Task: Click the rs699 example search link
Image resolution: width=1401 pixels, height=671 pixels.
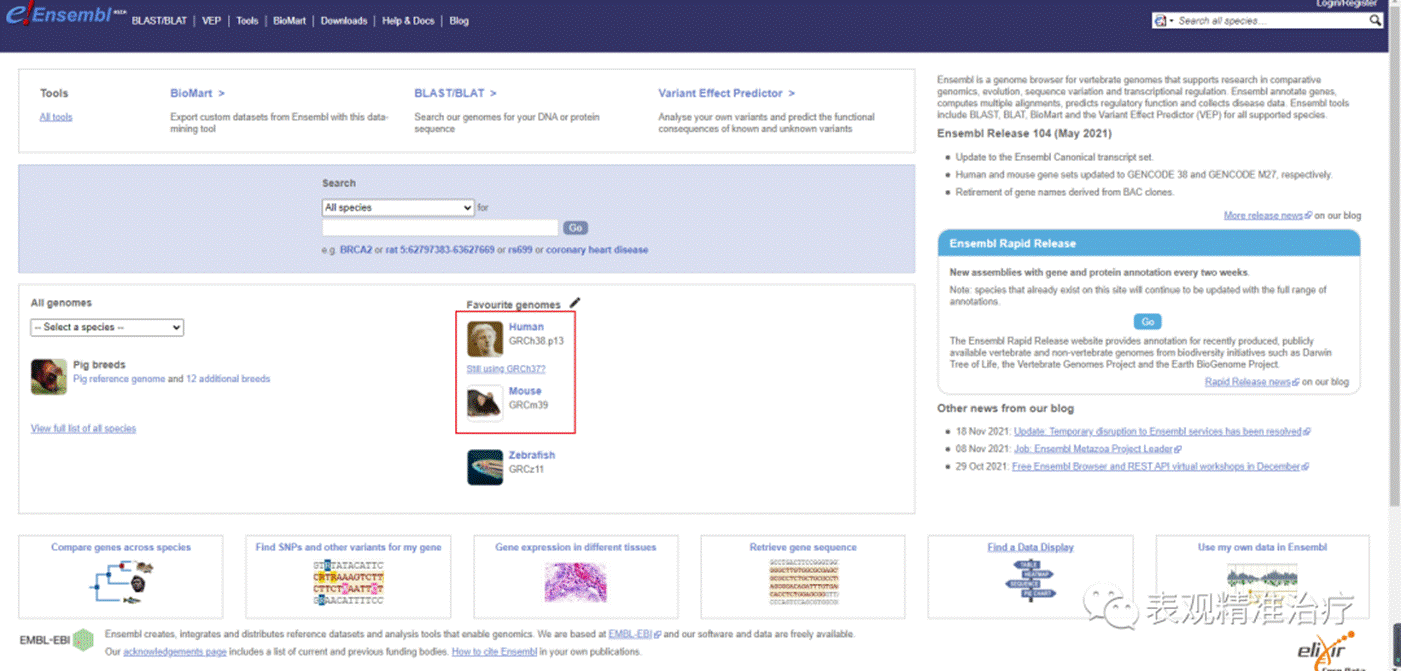Action: tap(520, 250)
